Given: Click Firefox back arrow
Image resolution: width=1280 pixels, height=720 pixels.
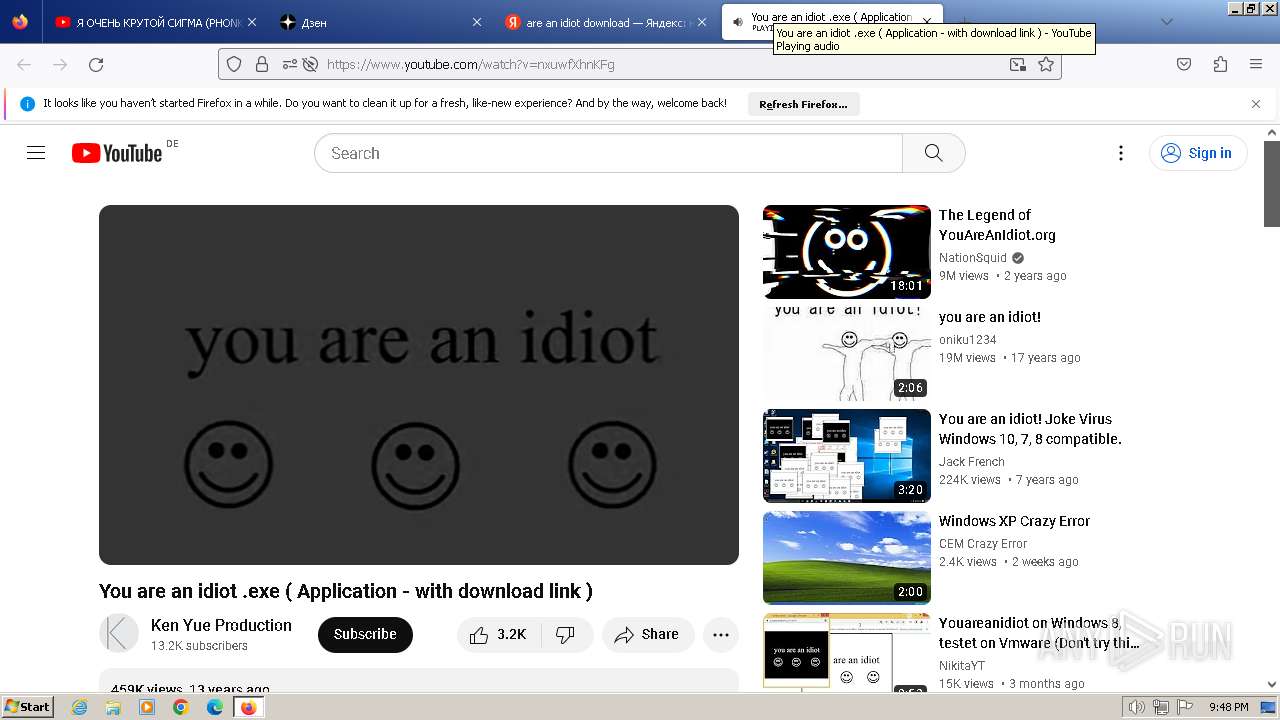Looking at the screenshot, I should coord(24,64).
